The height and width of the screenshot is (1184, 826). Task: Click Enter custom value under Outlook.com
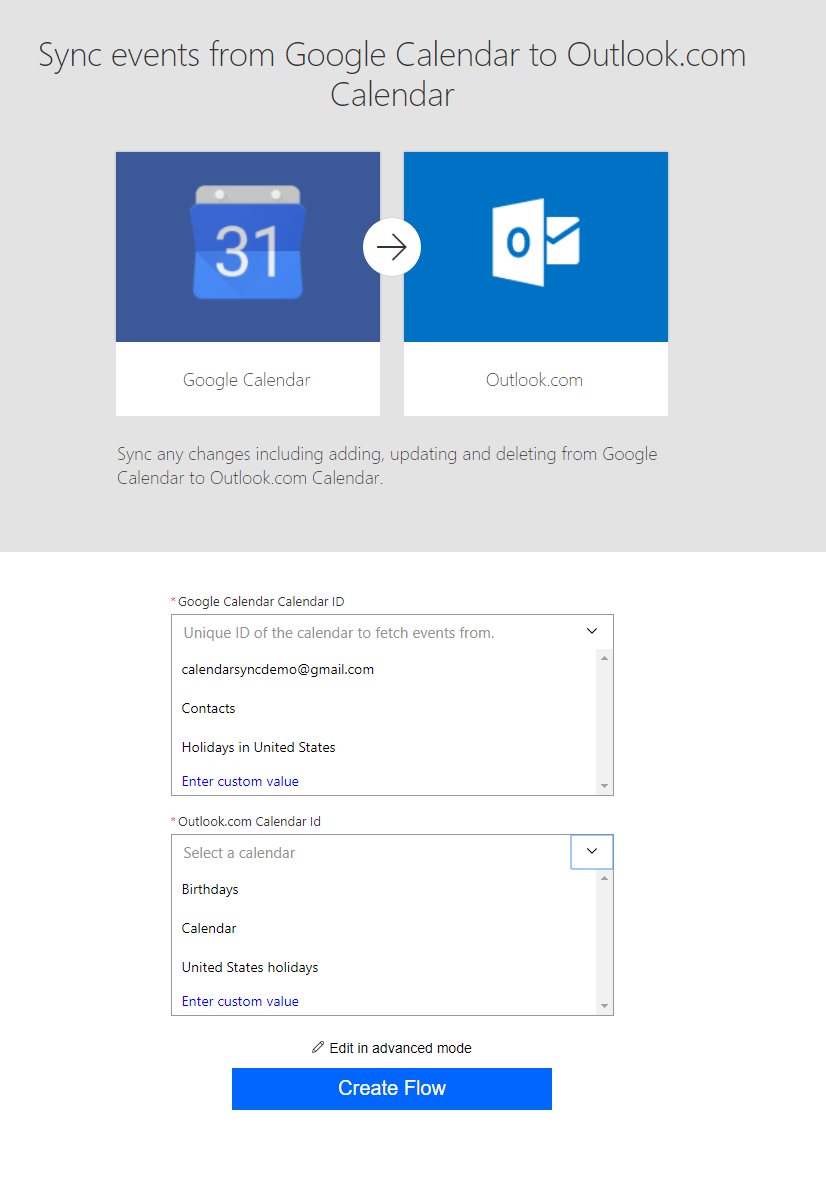240,1002
